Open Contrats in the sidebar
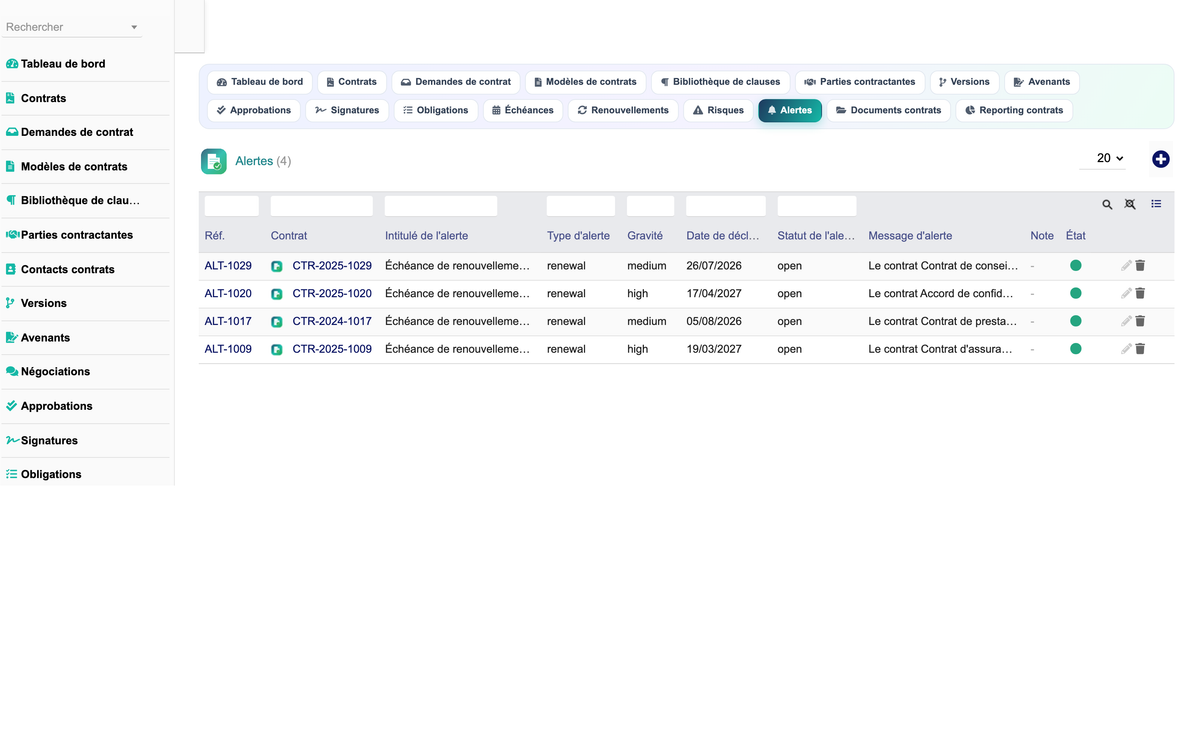The height and width of the screenshot is (743, 1200). [87, 98]
